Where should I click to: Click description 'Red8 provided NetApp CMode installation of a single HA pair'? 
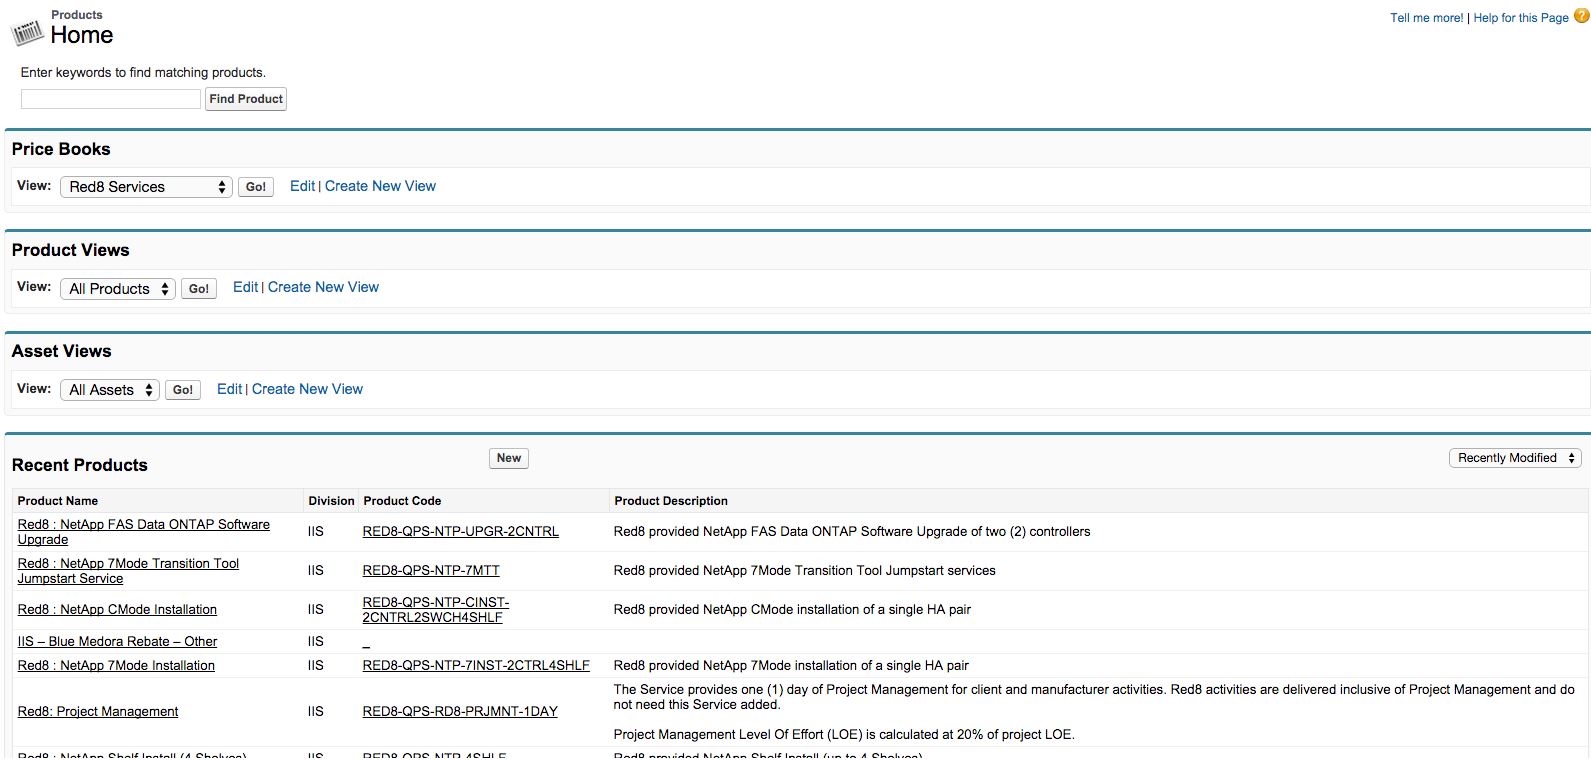coord(792,610)
